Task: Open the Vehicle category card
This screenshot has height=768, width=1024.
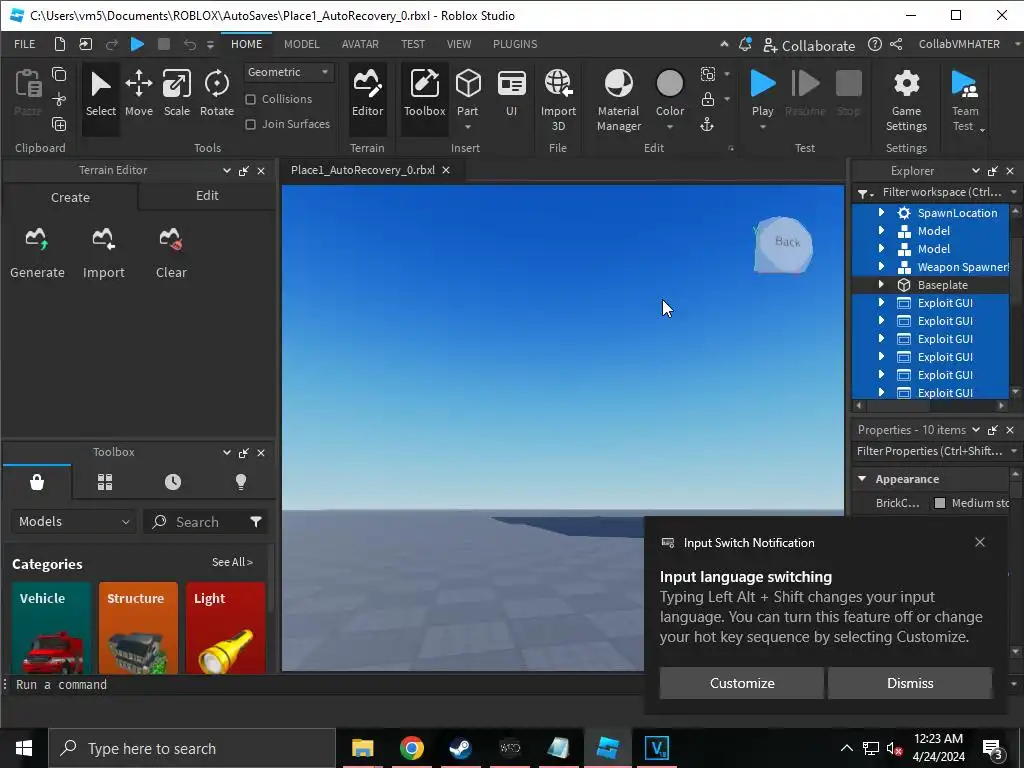Action: pyautogui.click(x=51, y=628)
